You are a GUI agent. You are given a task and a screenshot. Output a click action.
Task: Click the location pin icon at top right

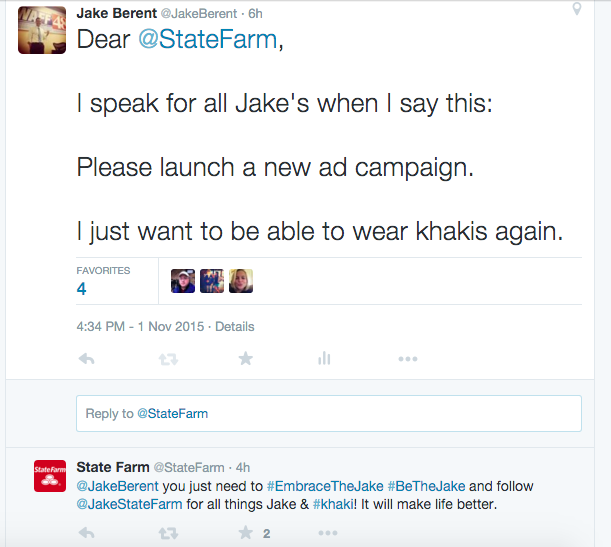(577, 9)
